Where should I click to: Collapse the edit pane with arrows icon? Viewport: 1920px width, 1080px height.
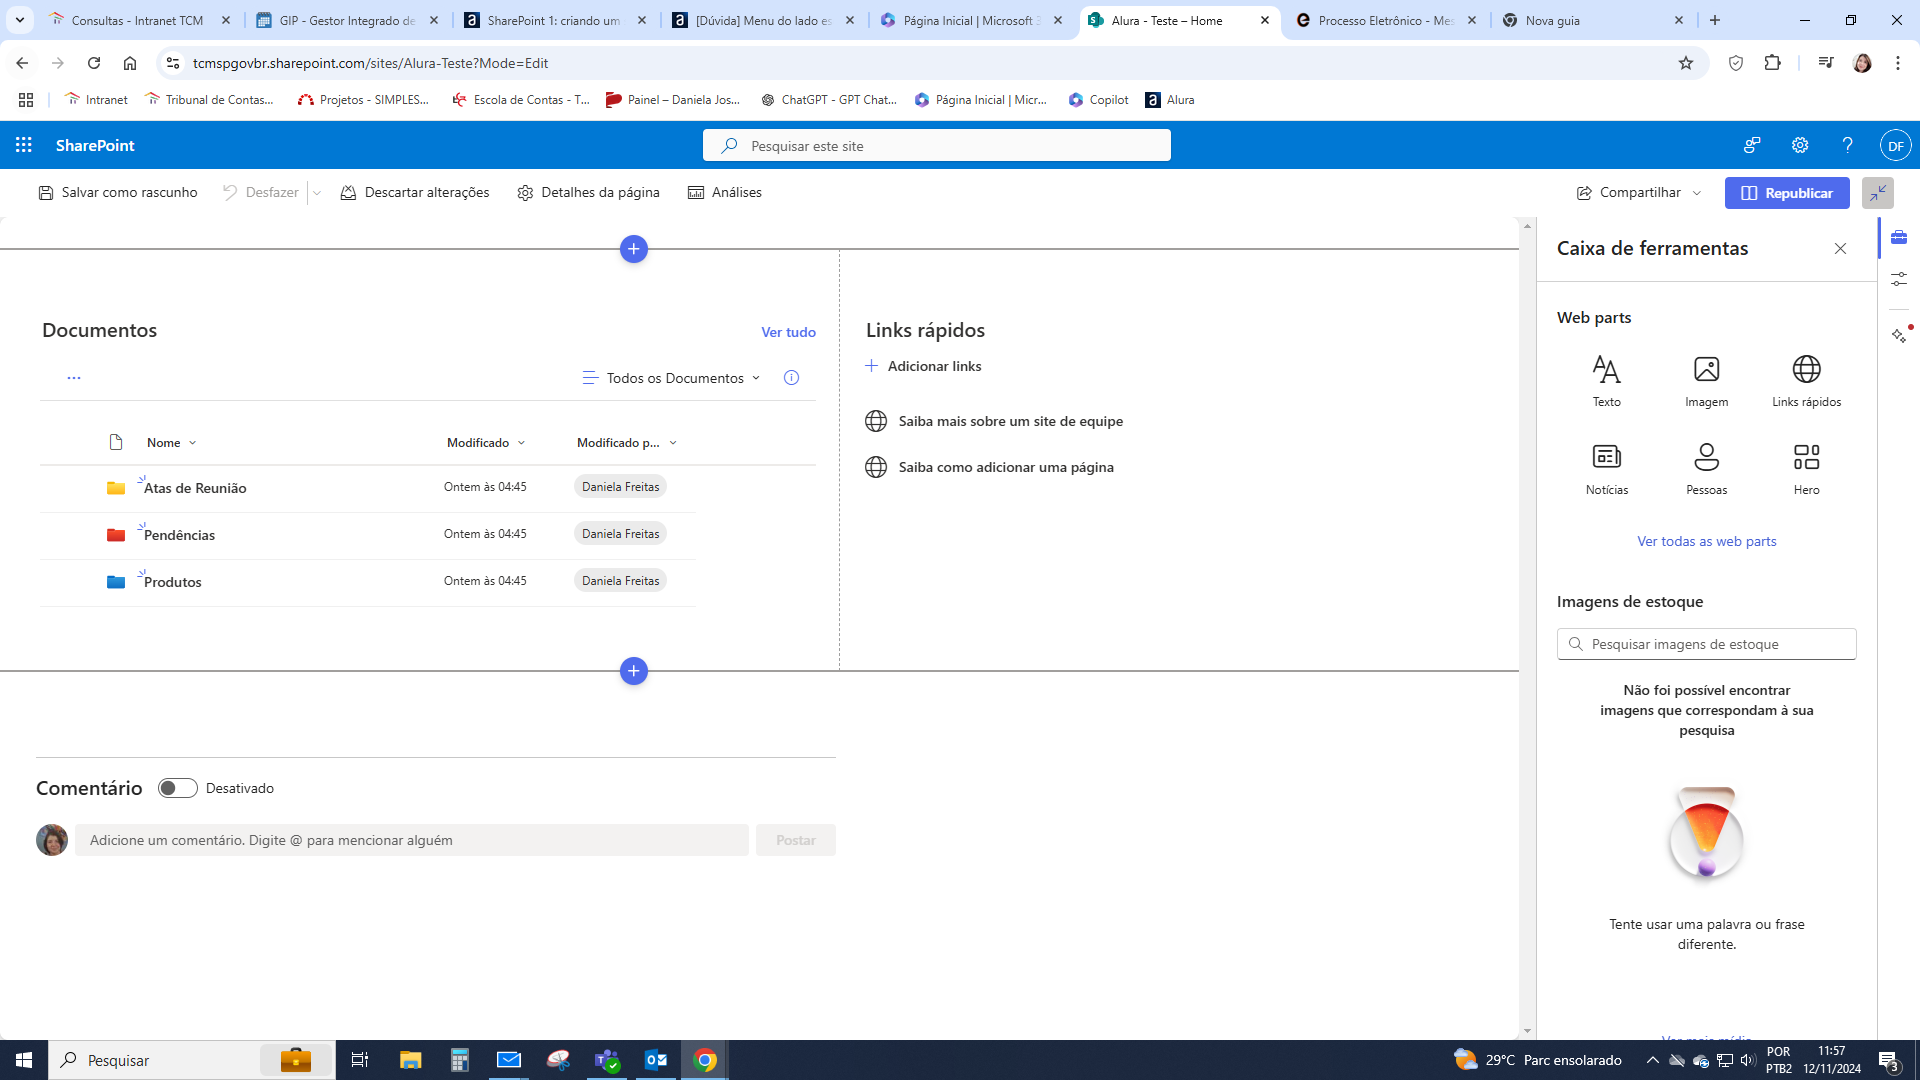click(1878, 193)
